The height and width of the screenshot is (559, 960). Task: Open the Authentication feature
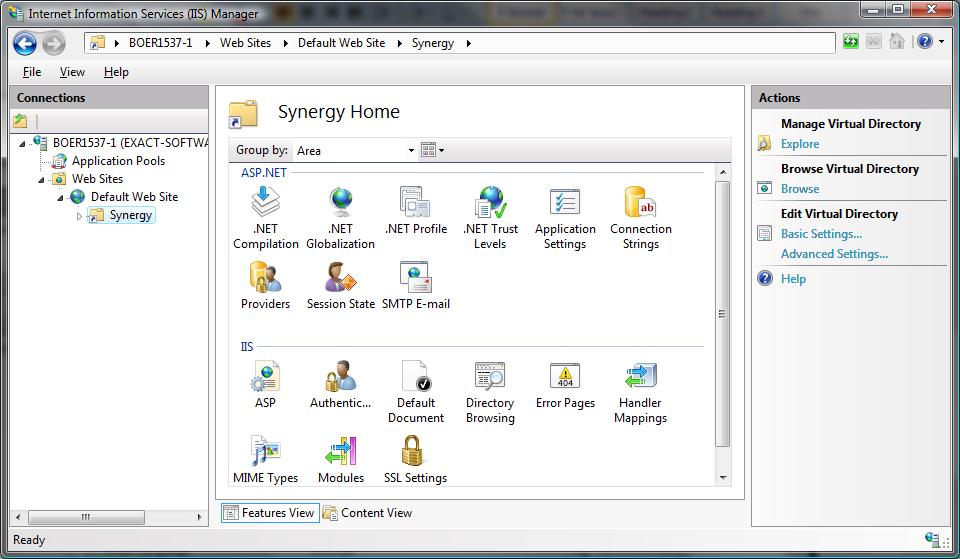[340, 385]
